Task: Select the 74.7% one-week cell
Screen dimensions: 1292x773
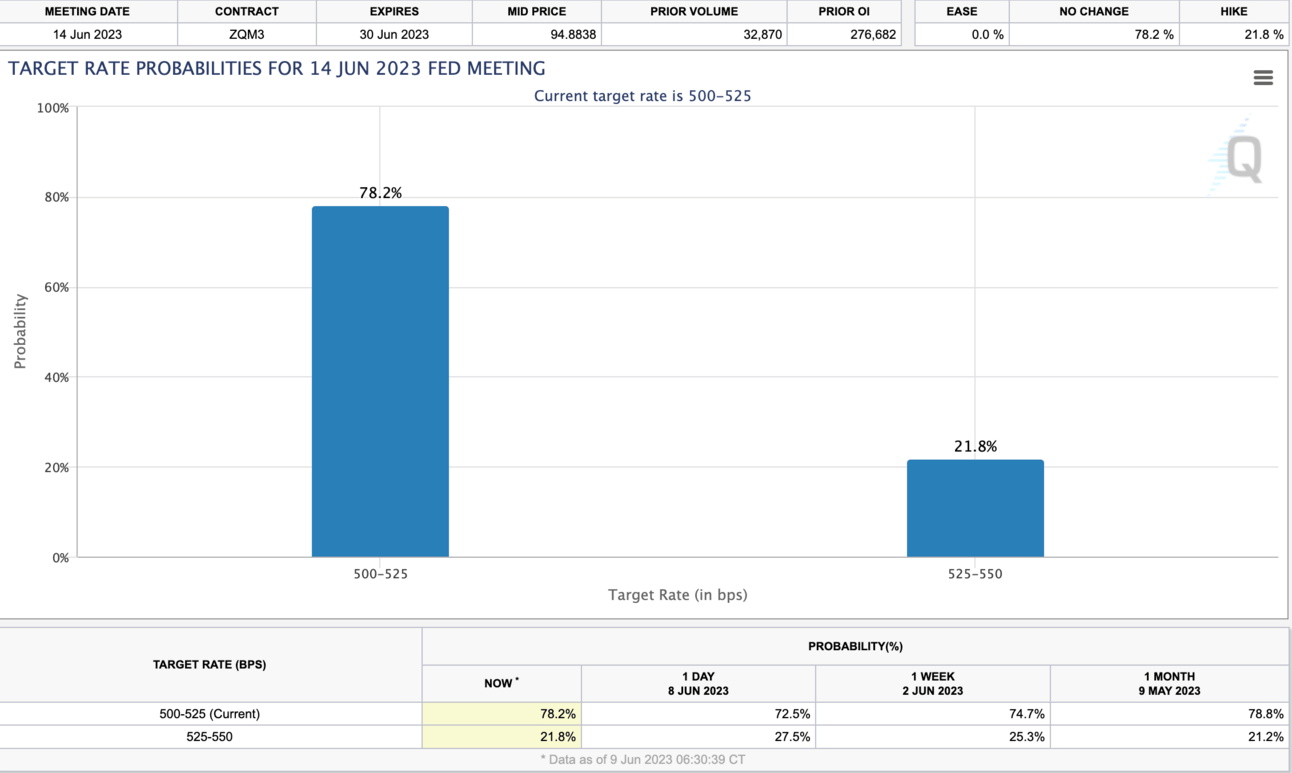Action: (933, 714)
